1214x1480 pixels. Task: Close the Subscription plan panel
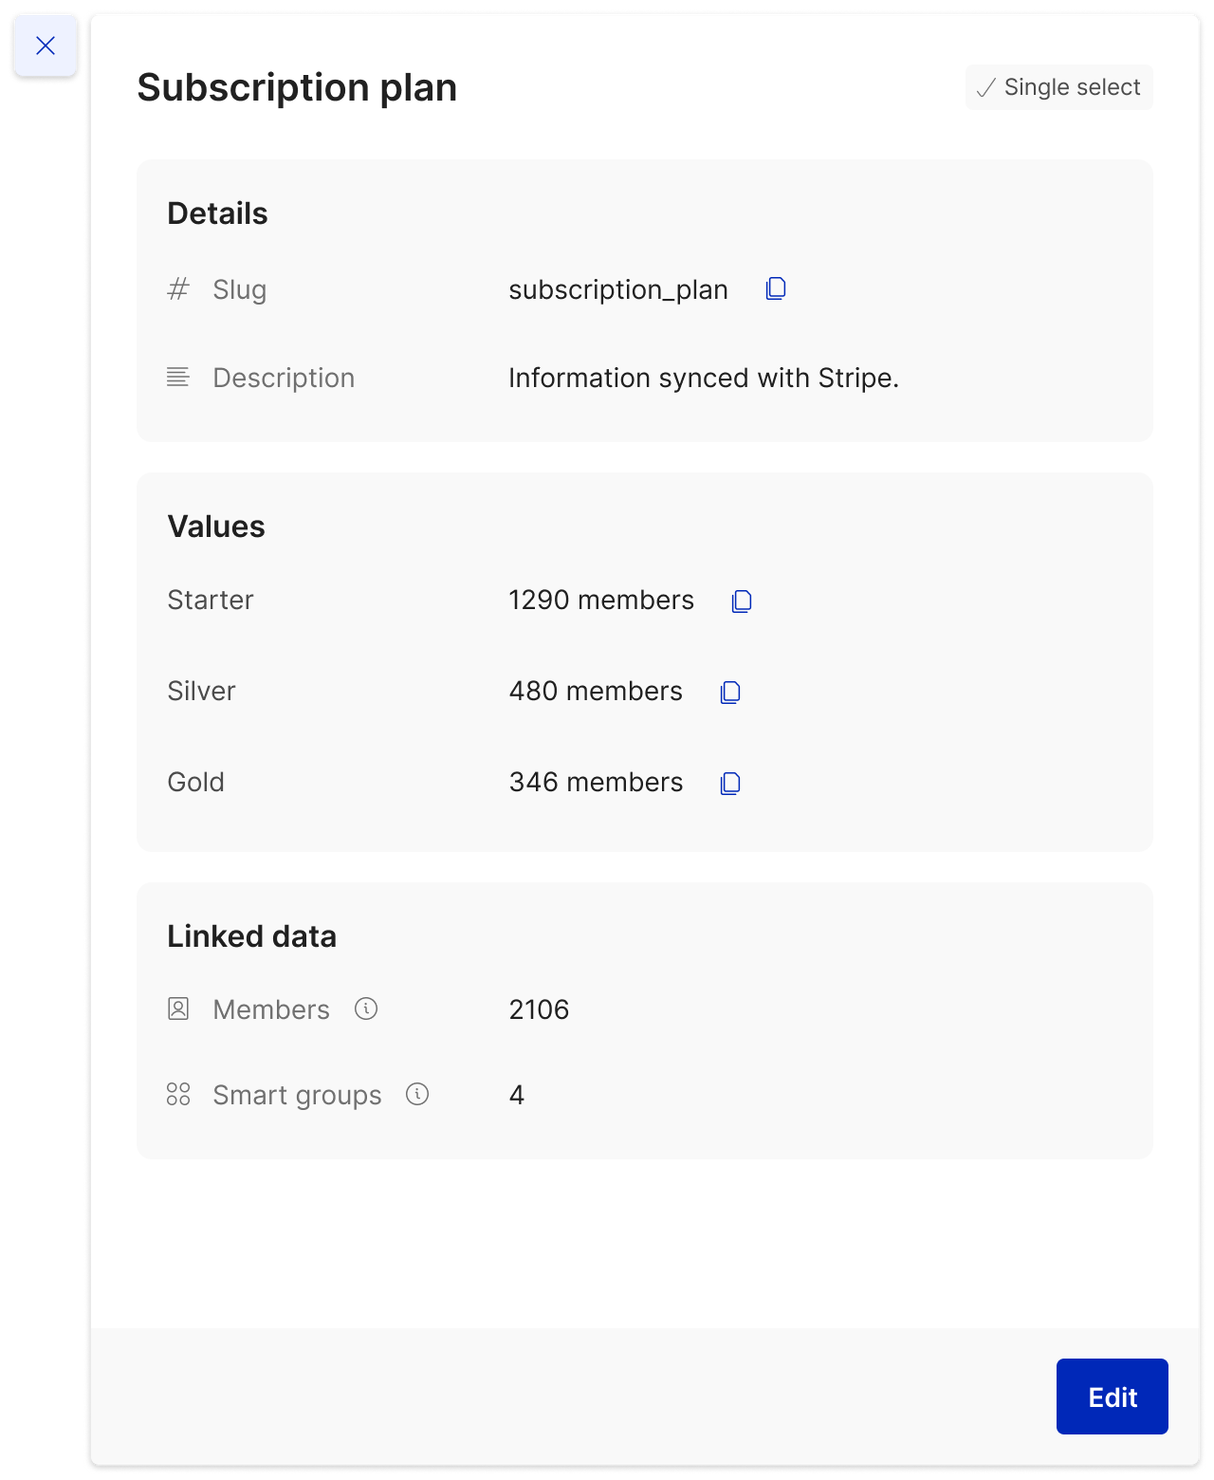pyautogui.click(x=45, y=45)
